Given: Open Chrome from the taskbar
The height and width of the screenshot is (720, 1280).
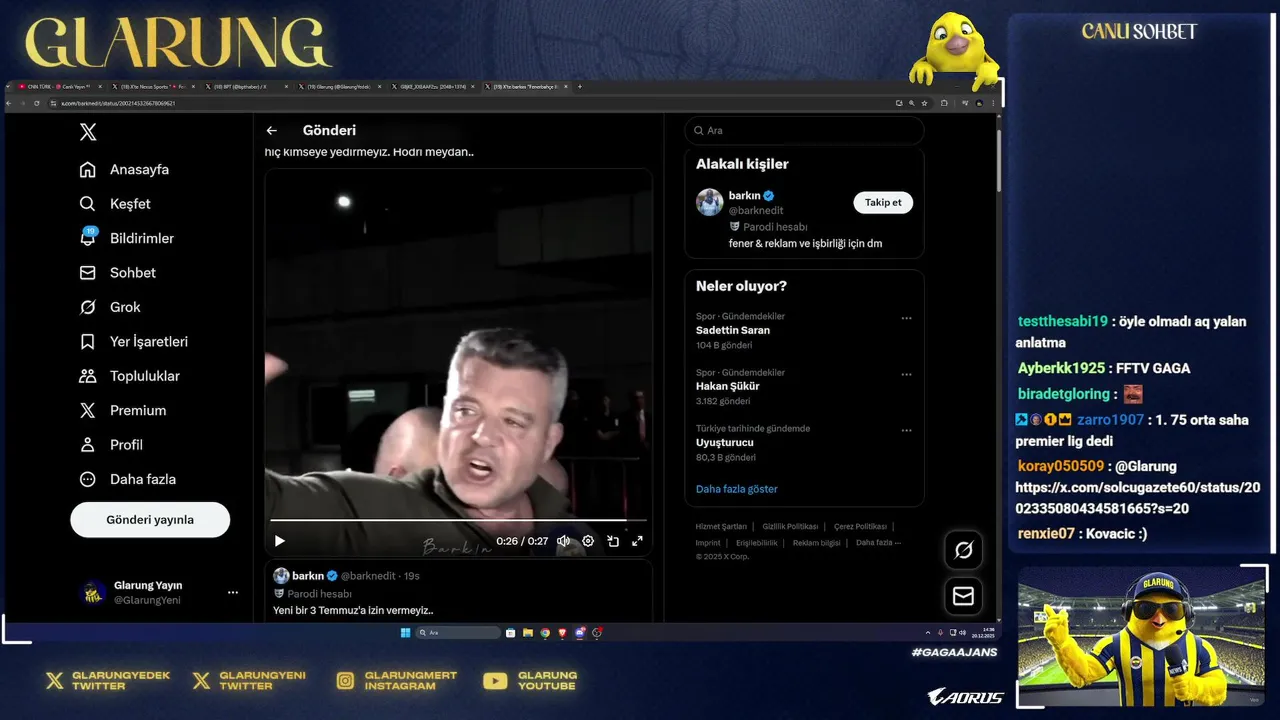Looking at the screenshot, I should click(x=545, y=633).
